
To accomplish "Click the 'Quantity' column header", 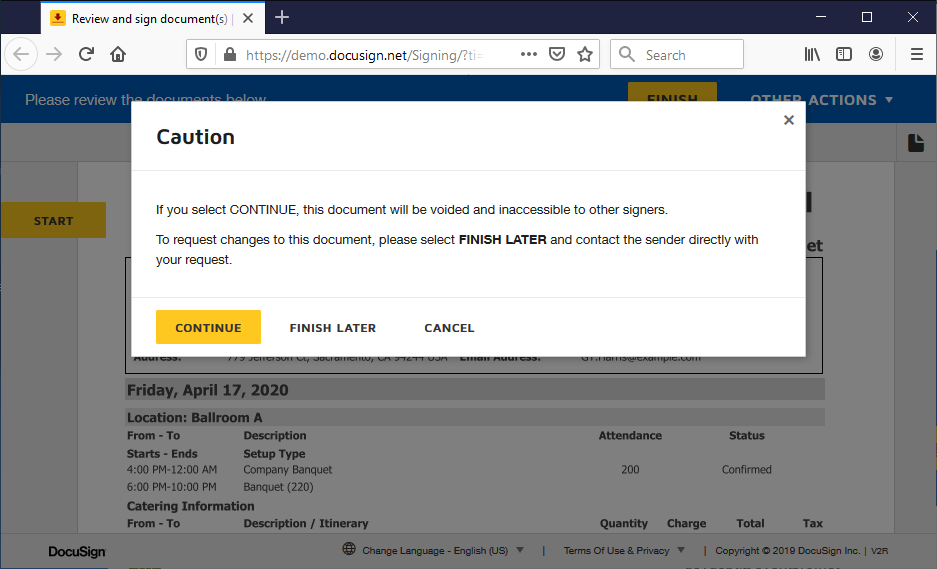I will [x=623, y=524].
